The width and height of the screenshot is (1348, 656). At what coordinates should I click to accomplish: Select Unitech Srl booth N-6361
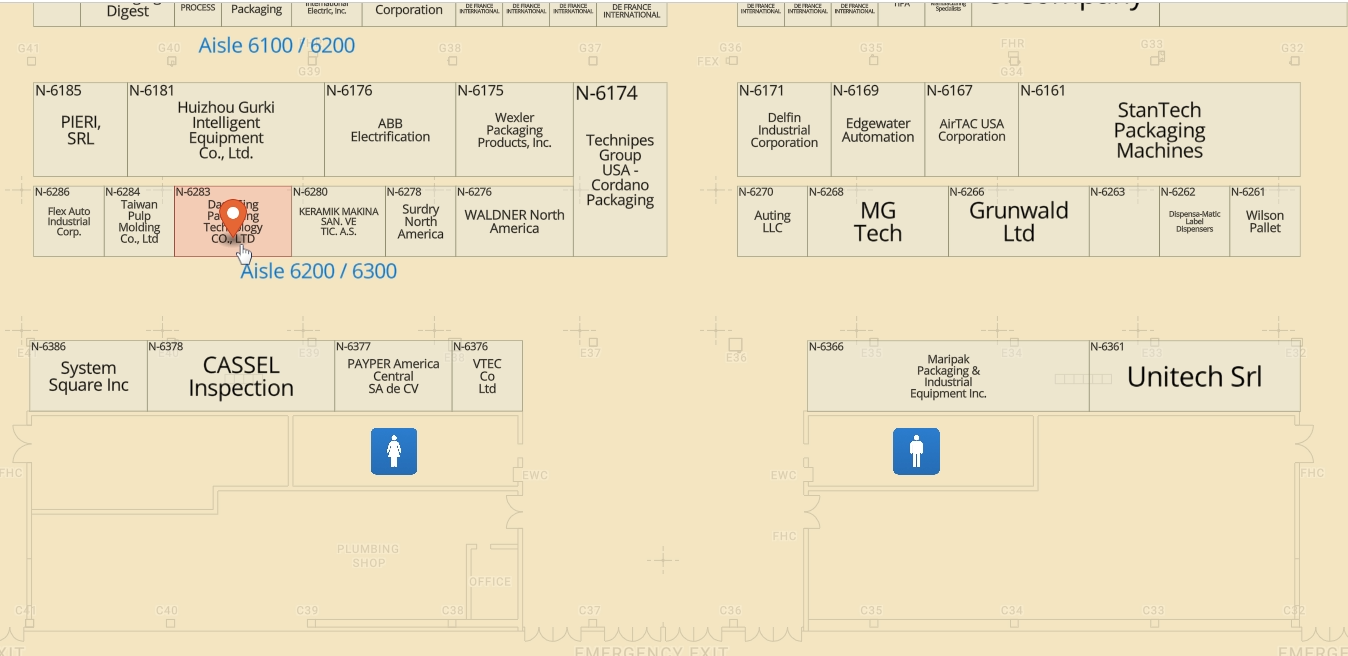pyautogui.click(x=1194, y=376)
